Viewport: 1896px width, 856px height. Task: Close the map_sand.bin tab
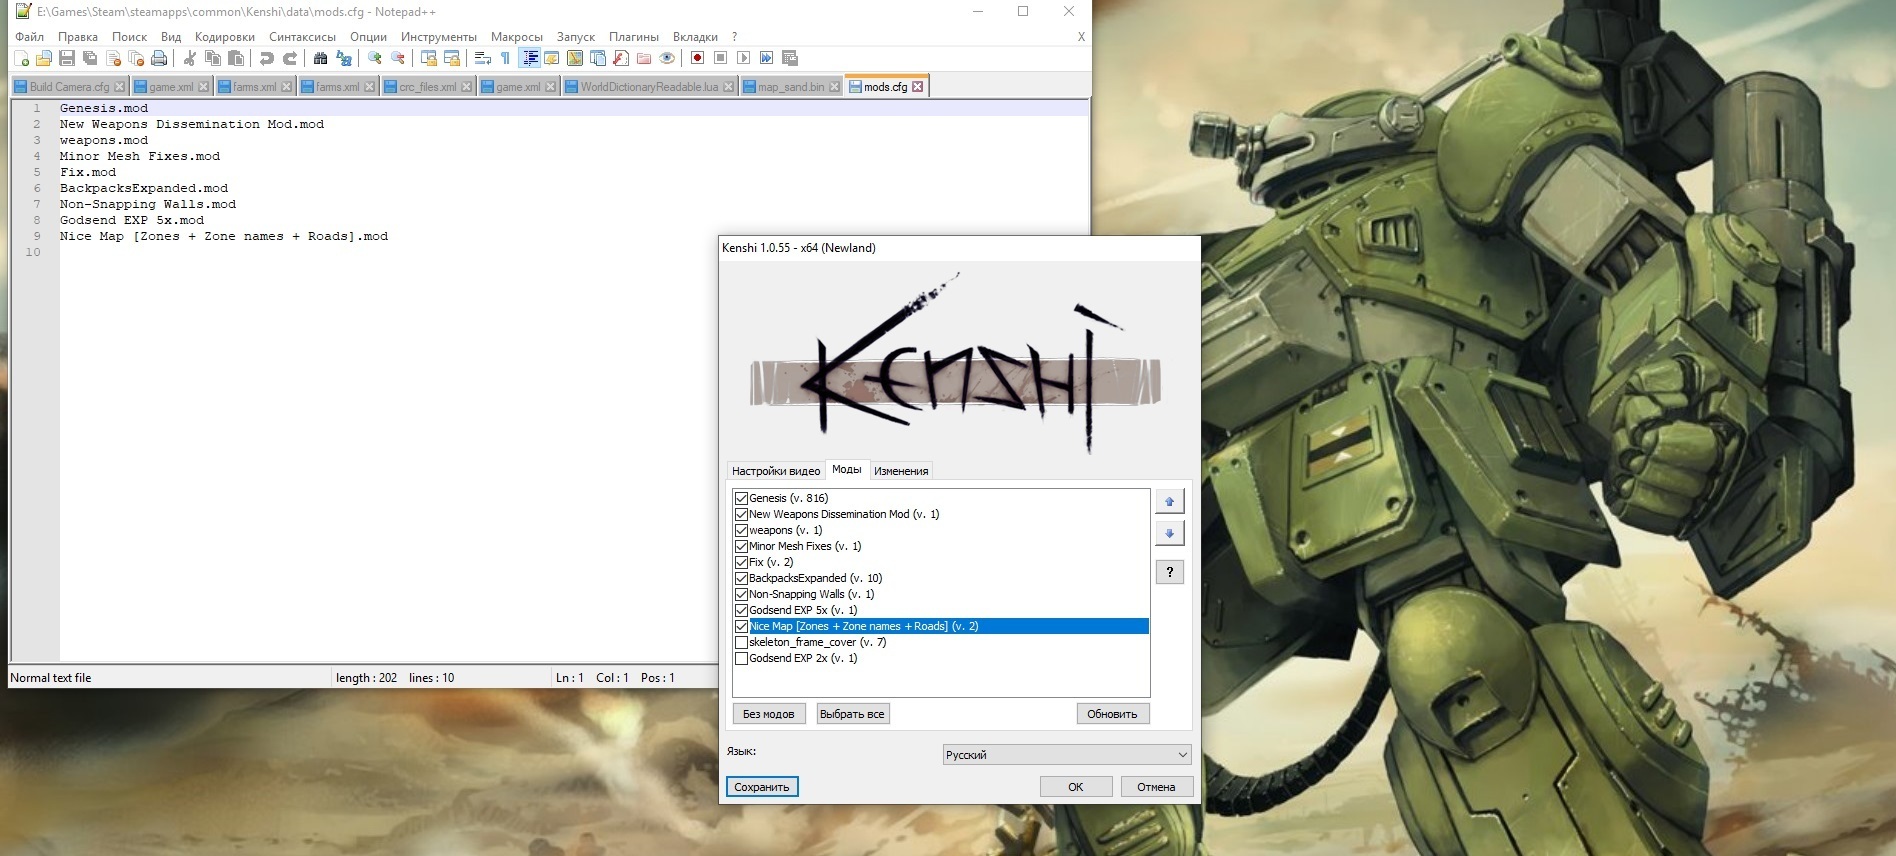834,87
